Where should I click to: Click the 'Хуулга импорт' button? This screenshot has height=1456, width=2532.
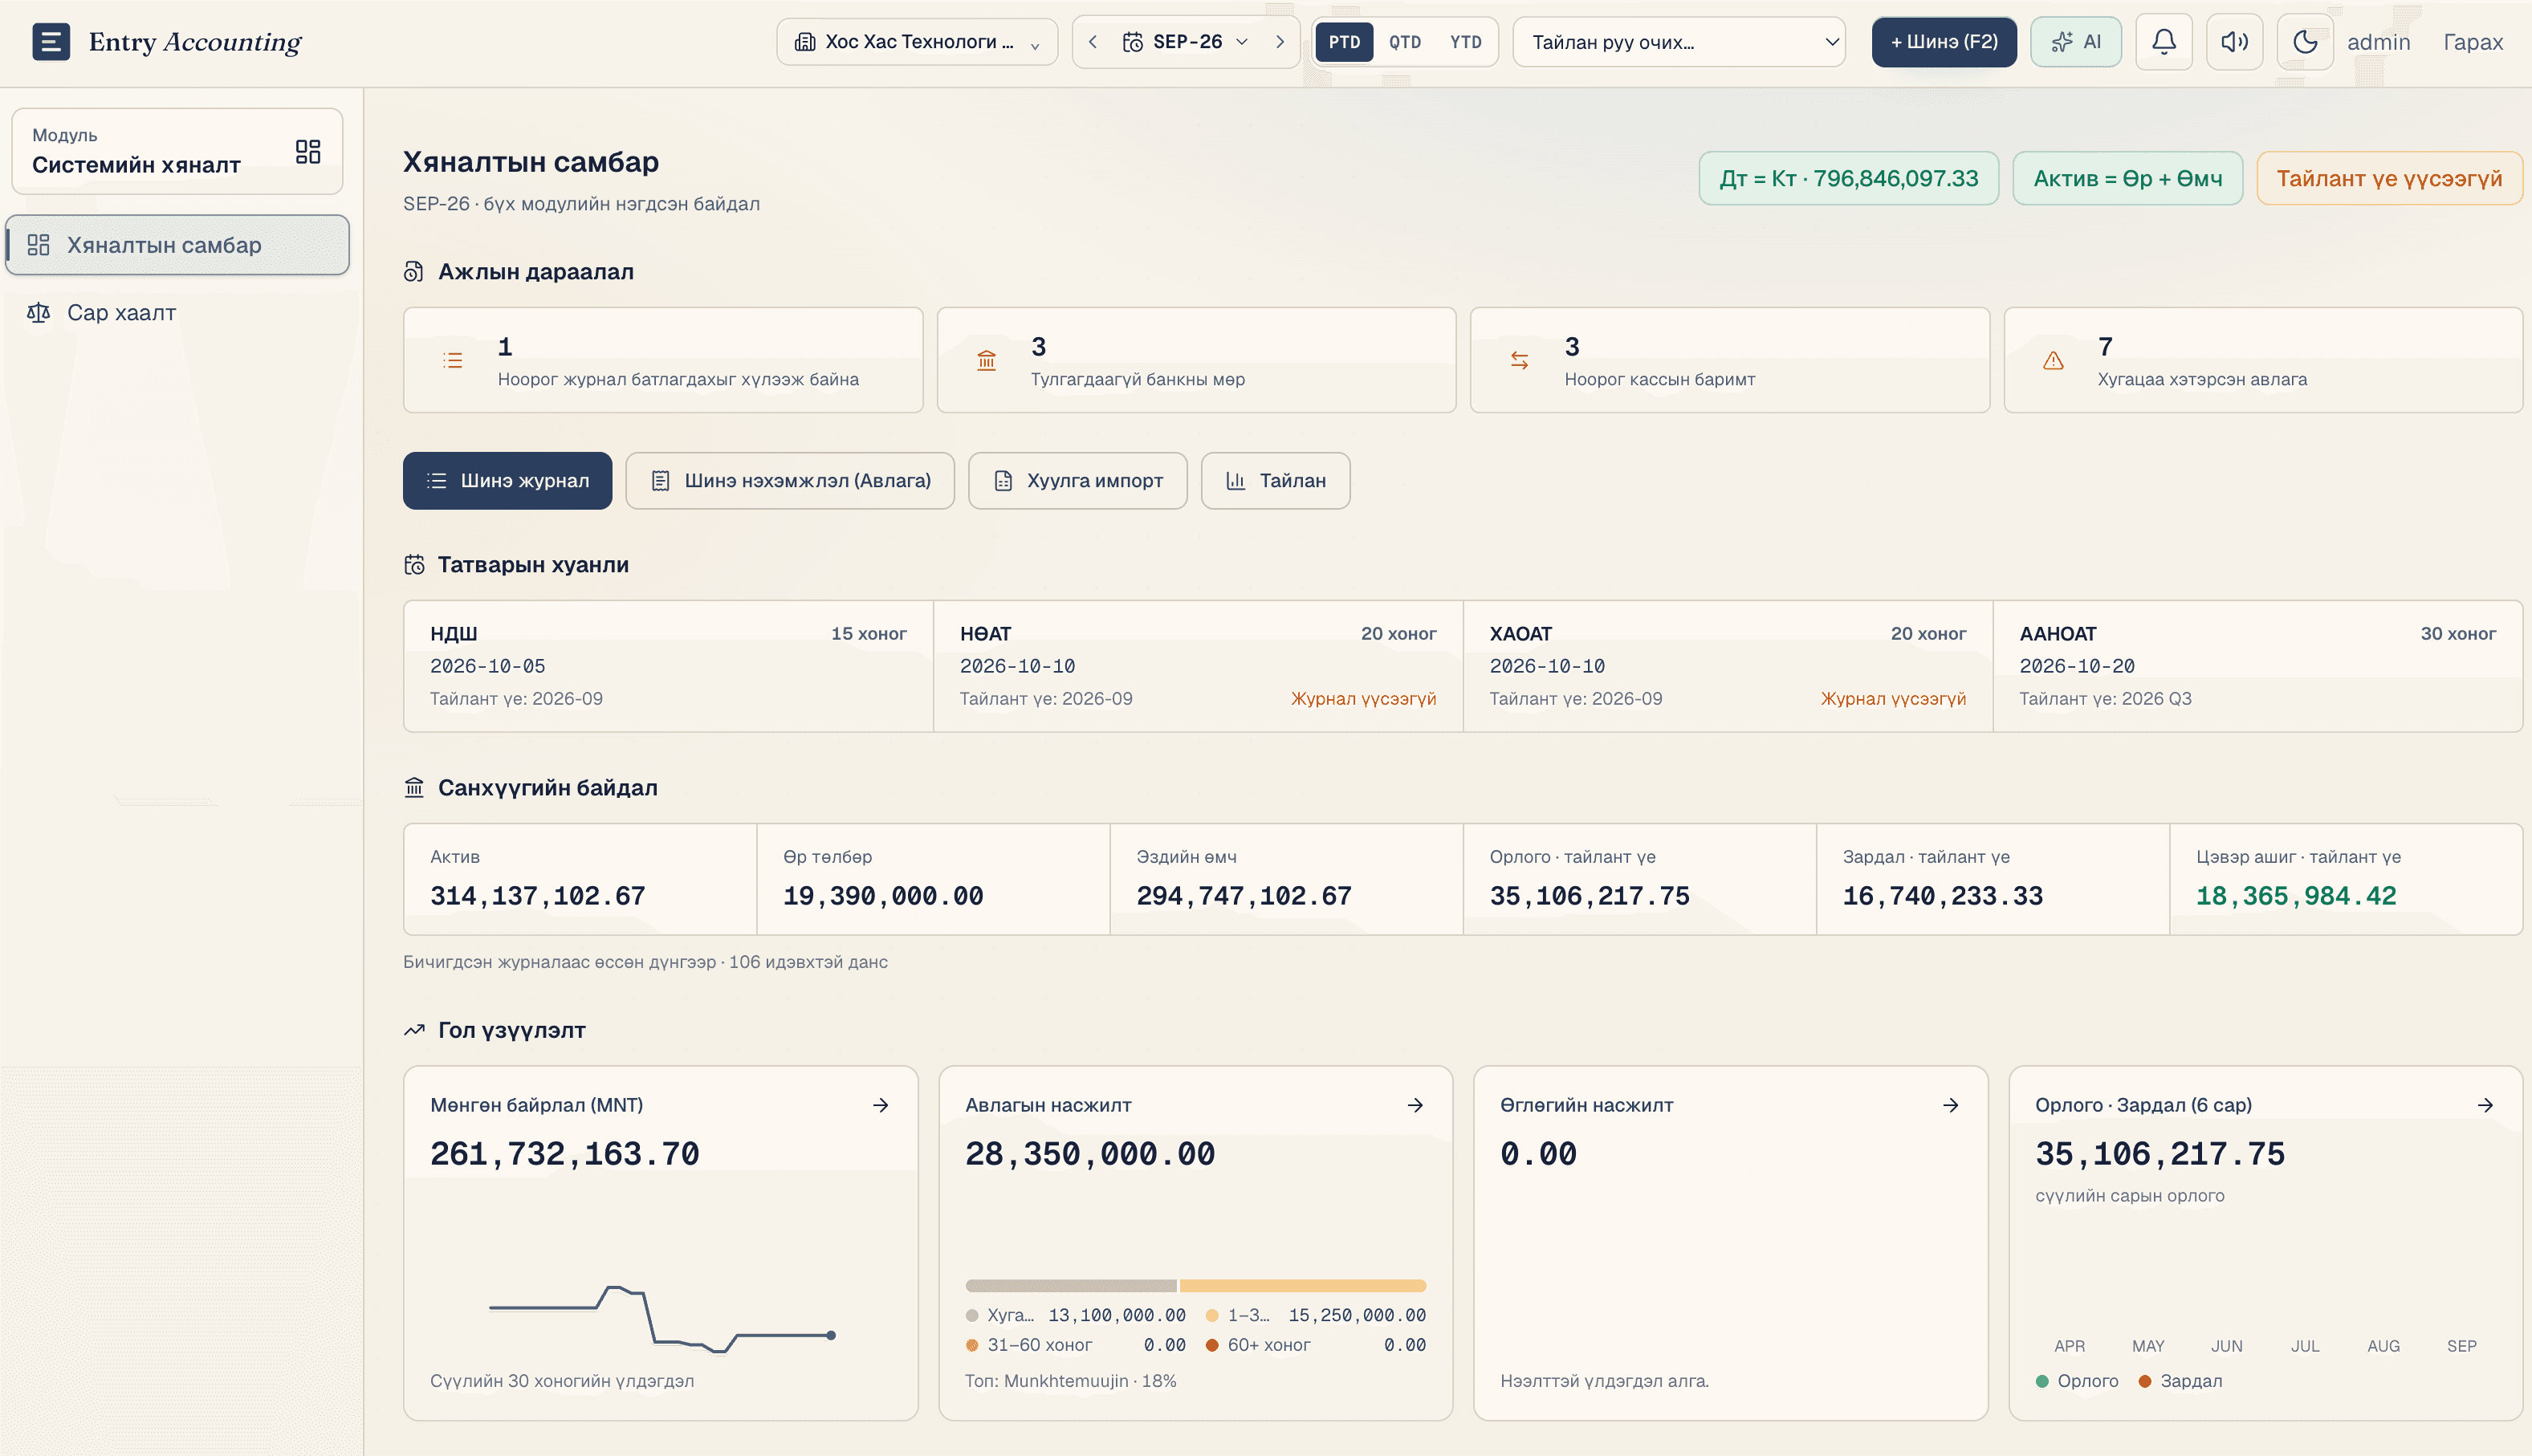[1077, 481]
